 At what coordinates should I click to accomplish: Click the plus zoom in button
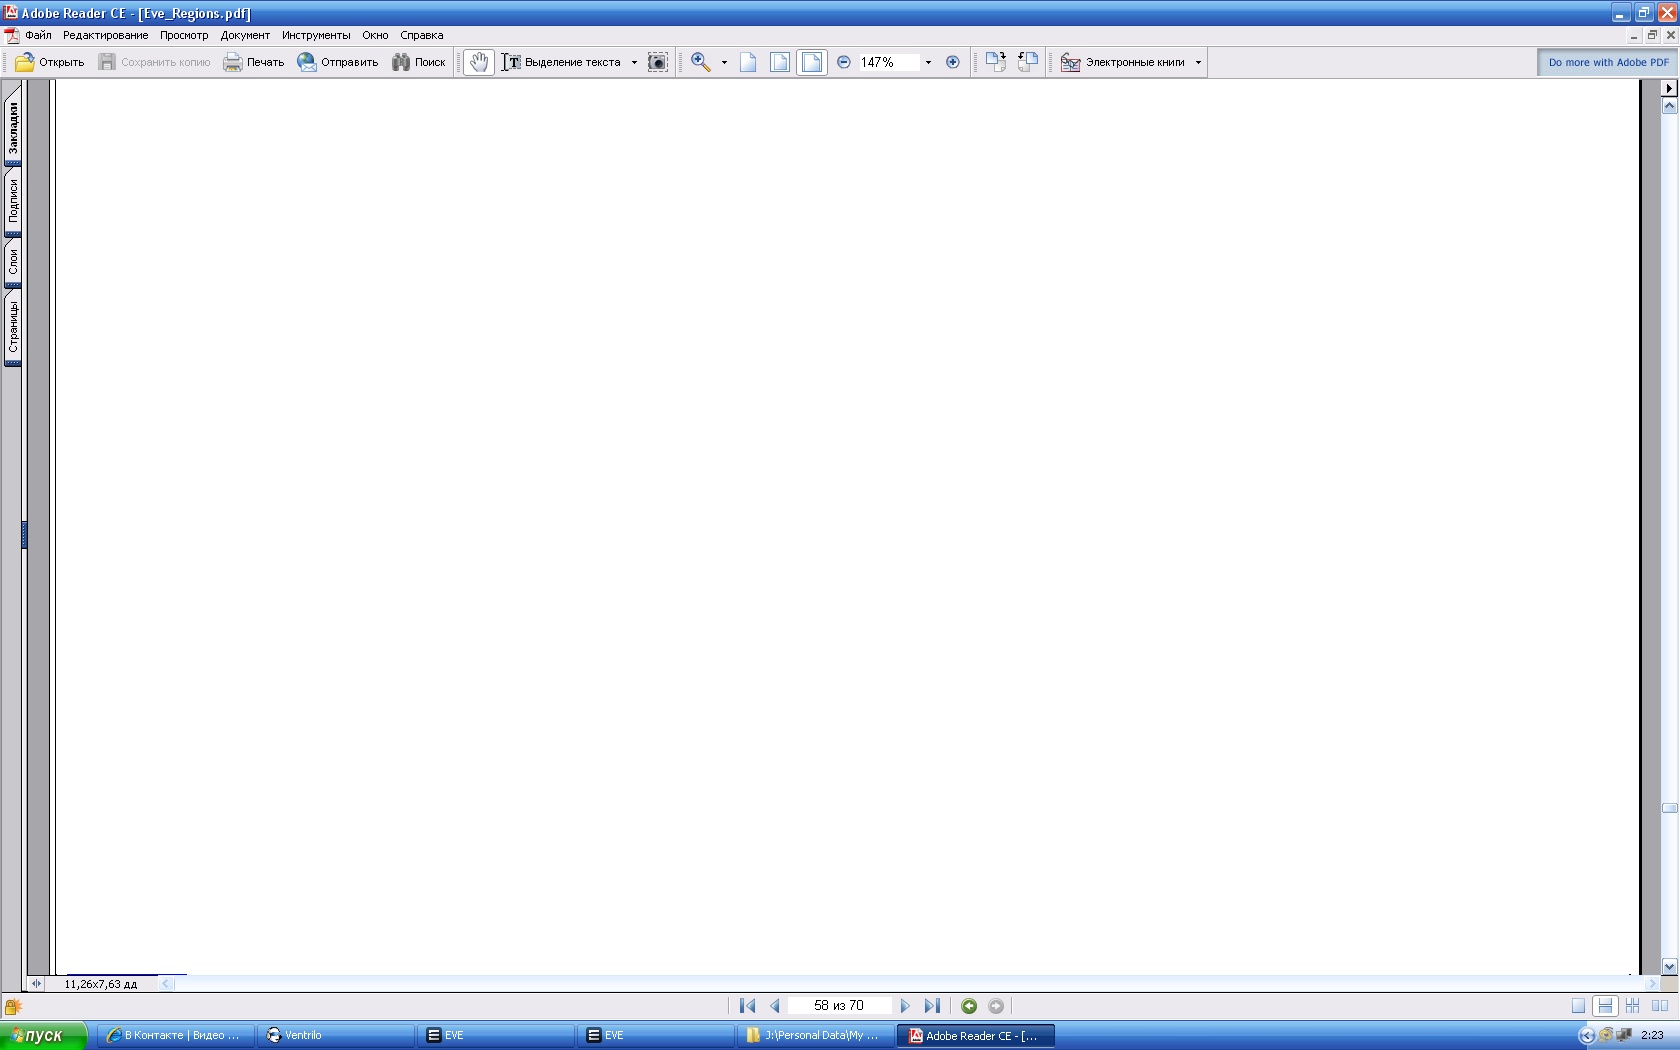coord(953,62)
